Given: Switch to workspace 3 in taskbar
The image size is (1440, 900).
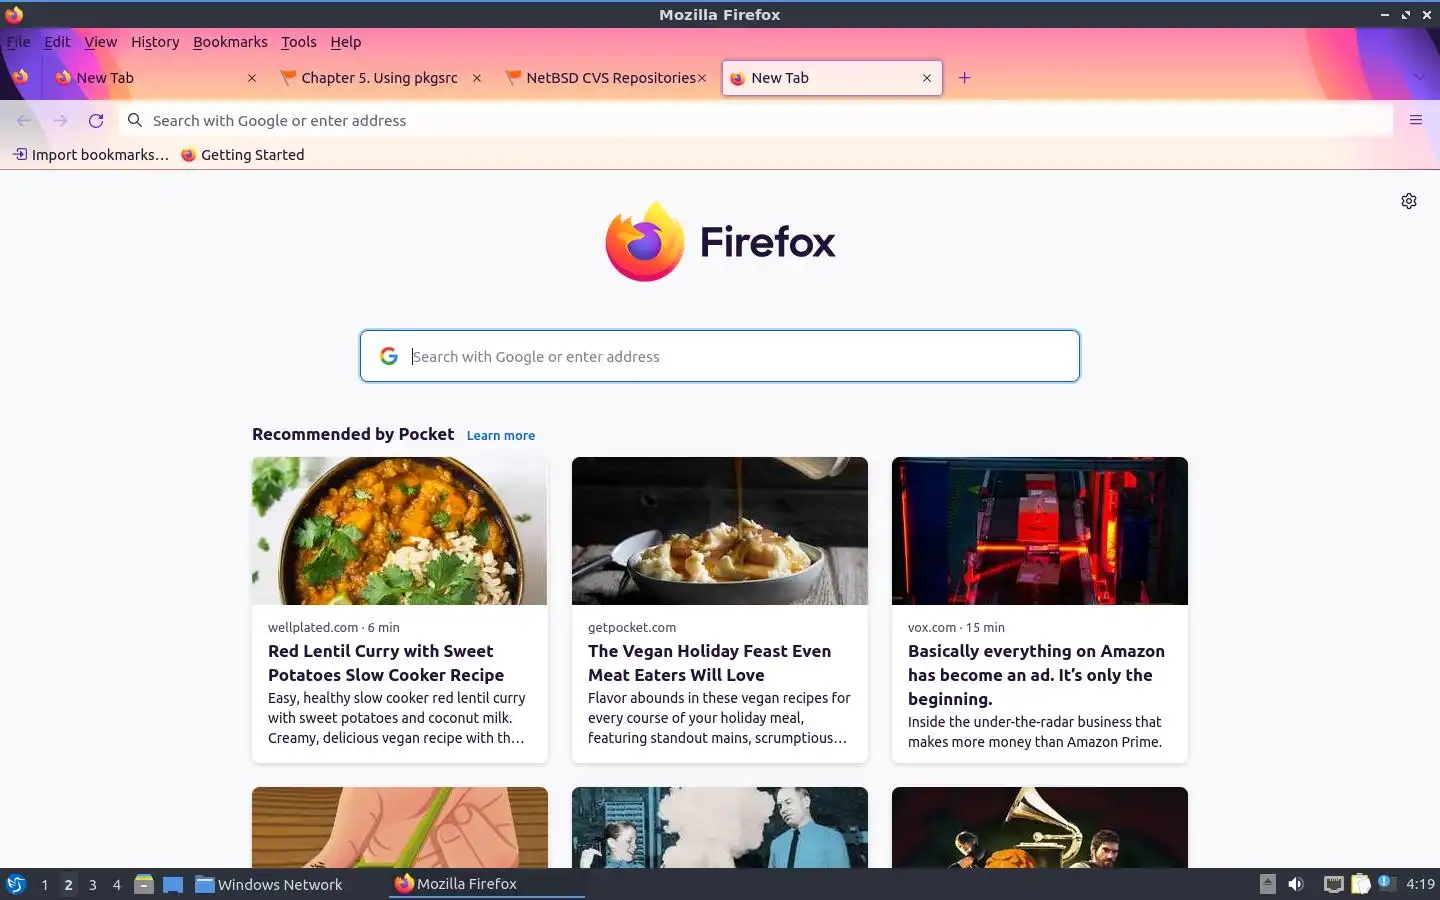Looking at the screenshot, I should click(92, 884).
